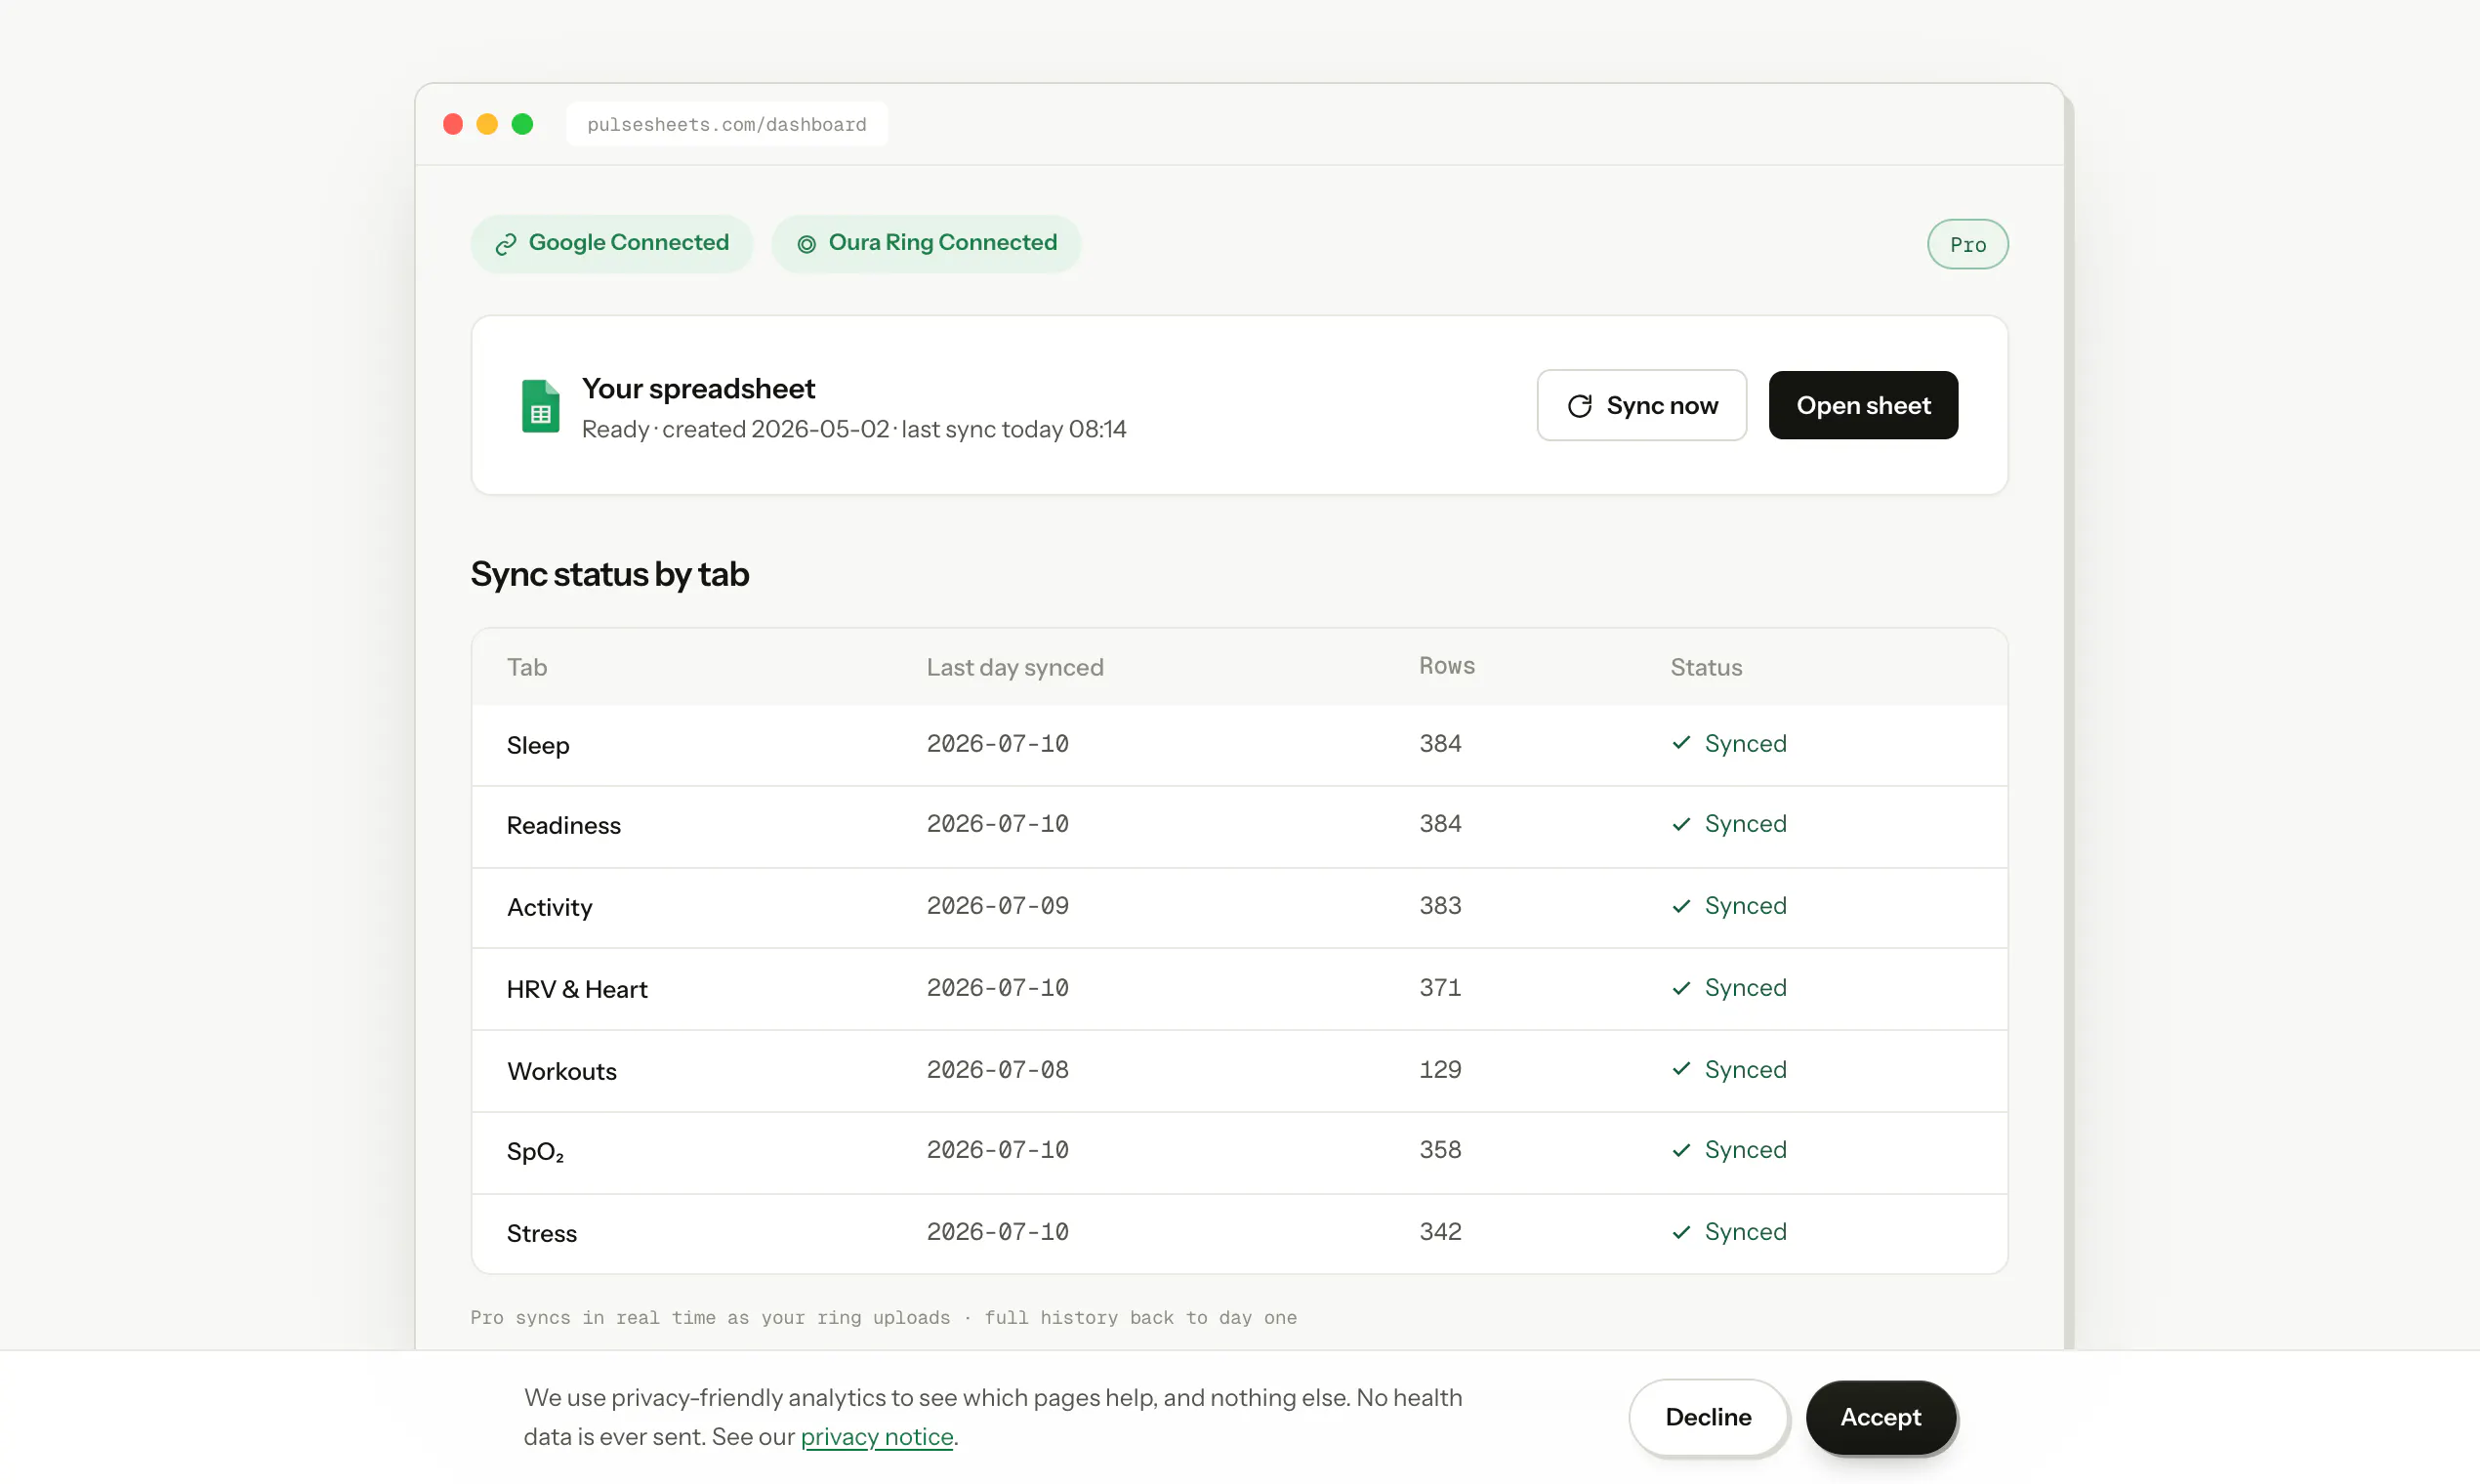Click the Stress row last synced date
The image size is (2480, 1484).
click(997, 1231)
